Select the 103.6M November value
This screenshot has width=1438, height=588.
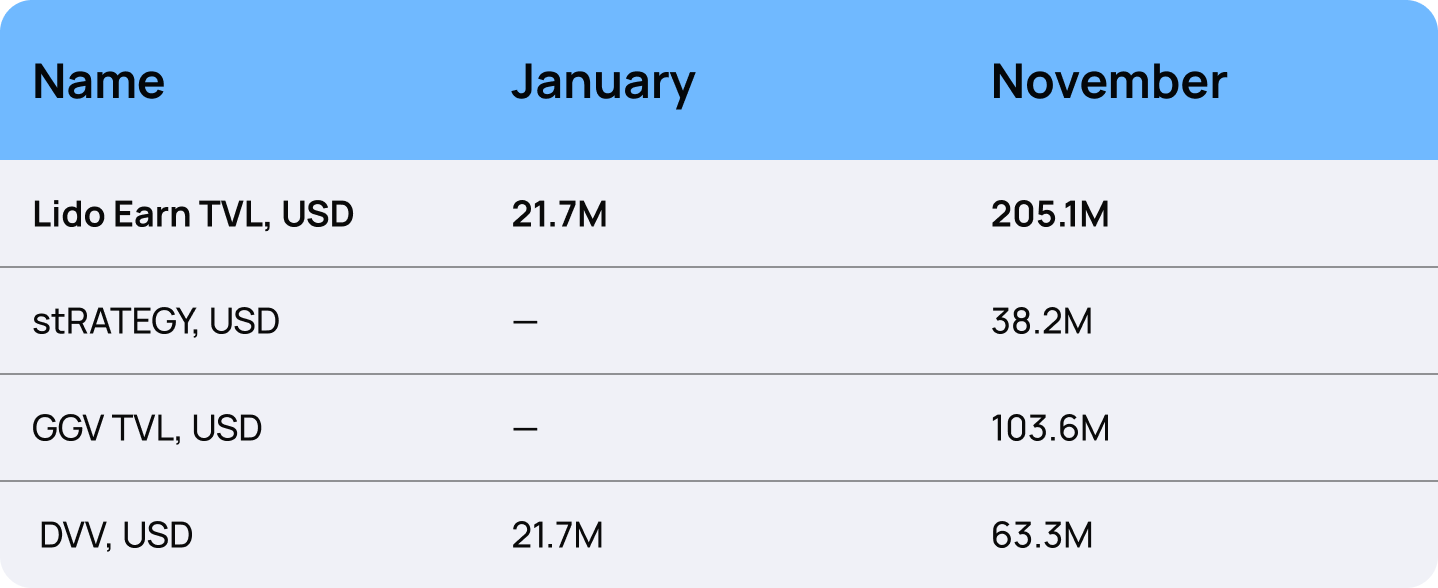point(1050,429)
